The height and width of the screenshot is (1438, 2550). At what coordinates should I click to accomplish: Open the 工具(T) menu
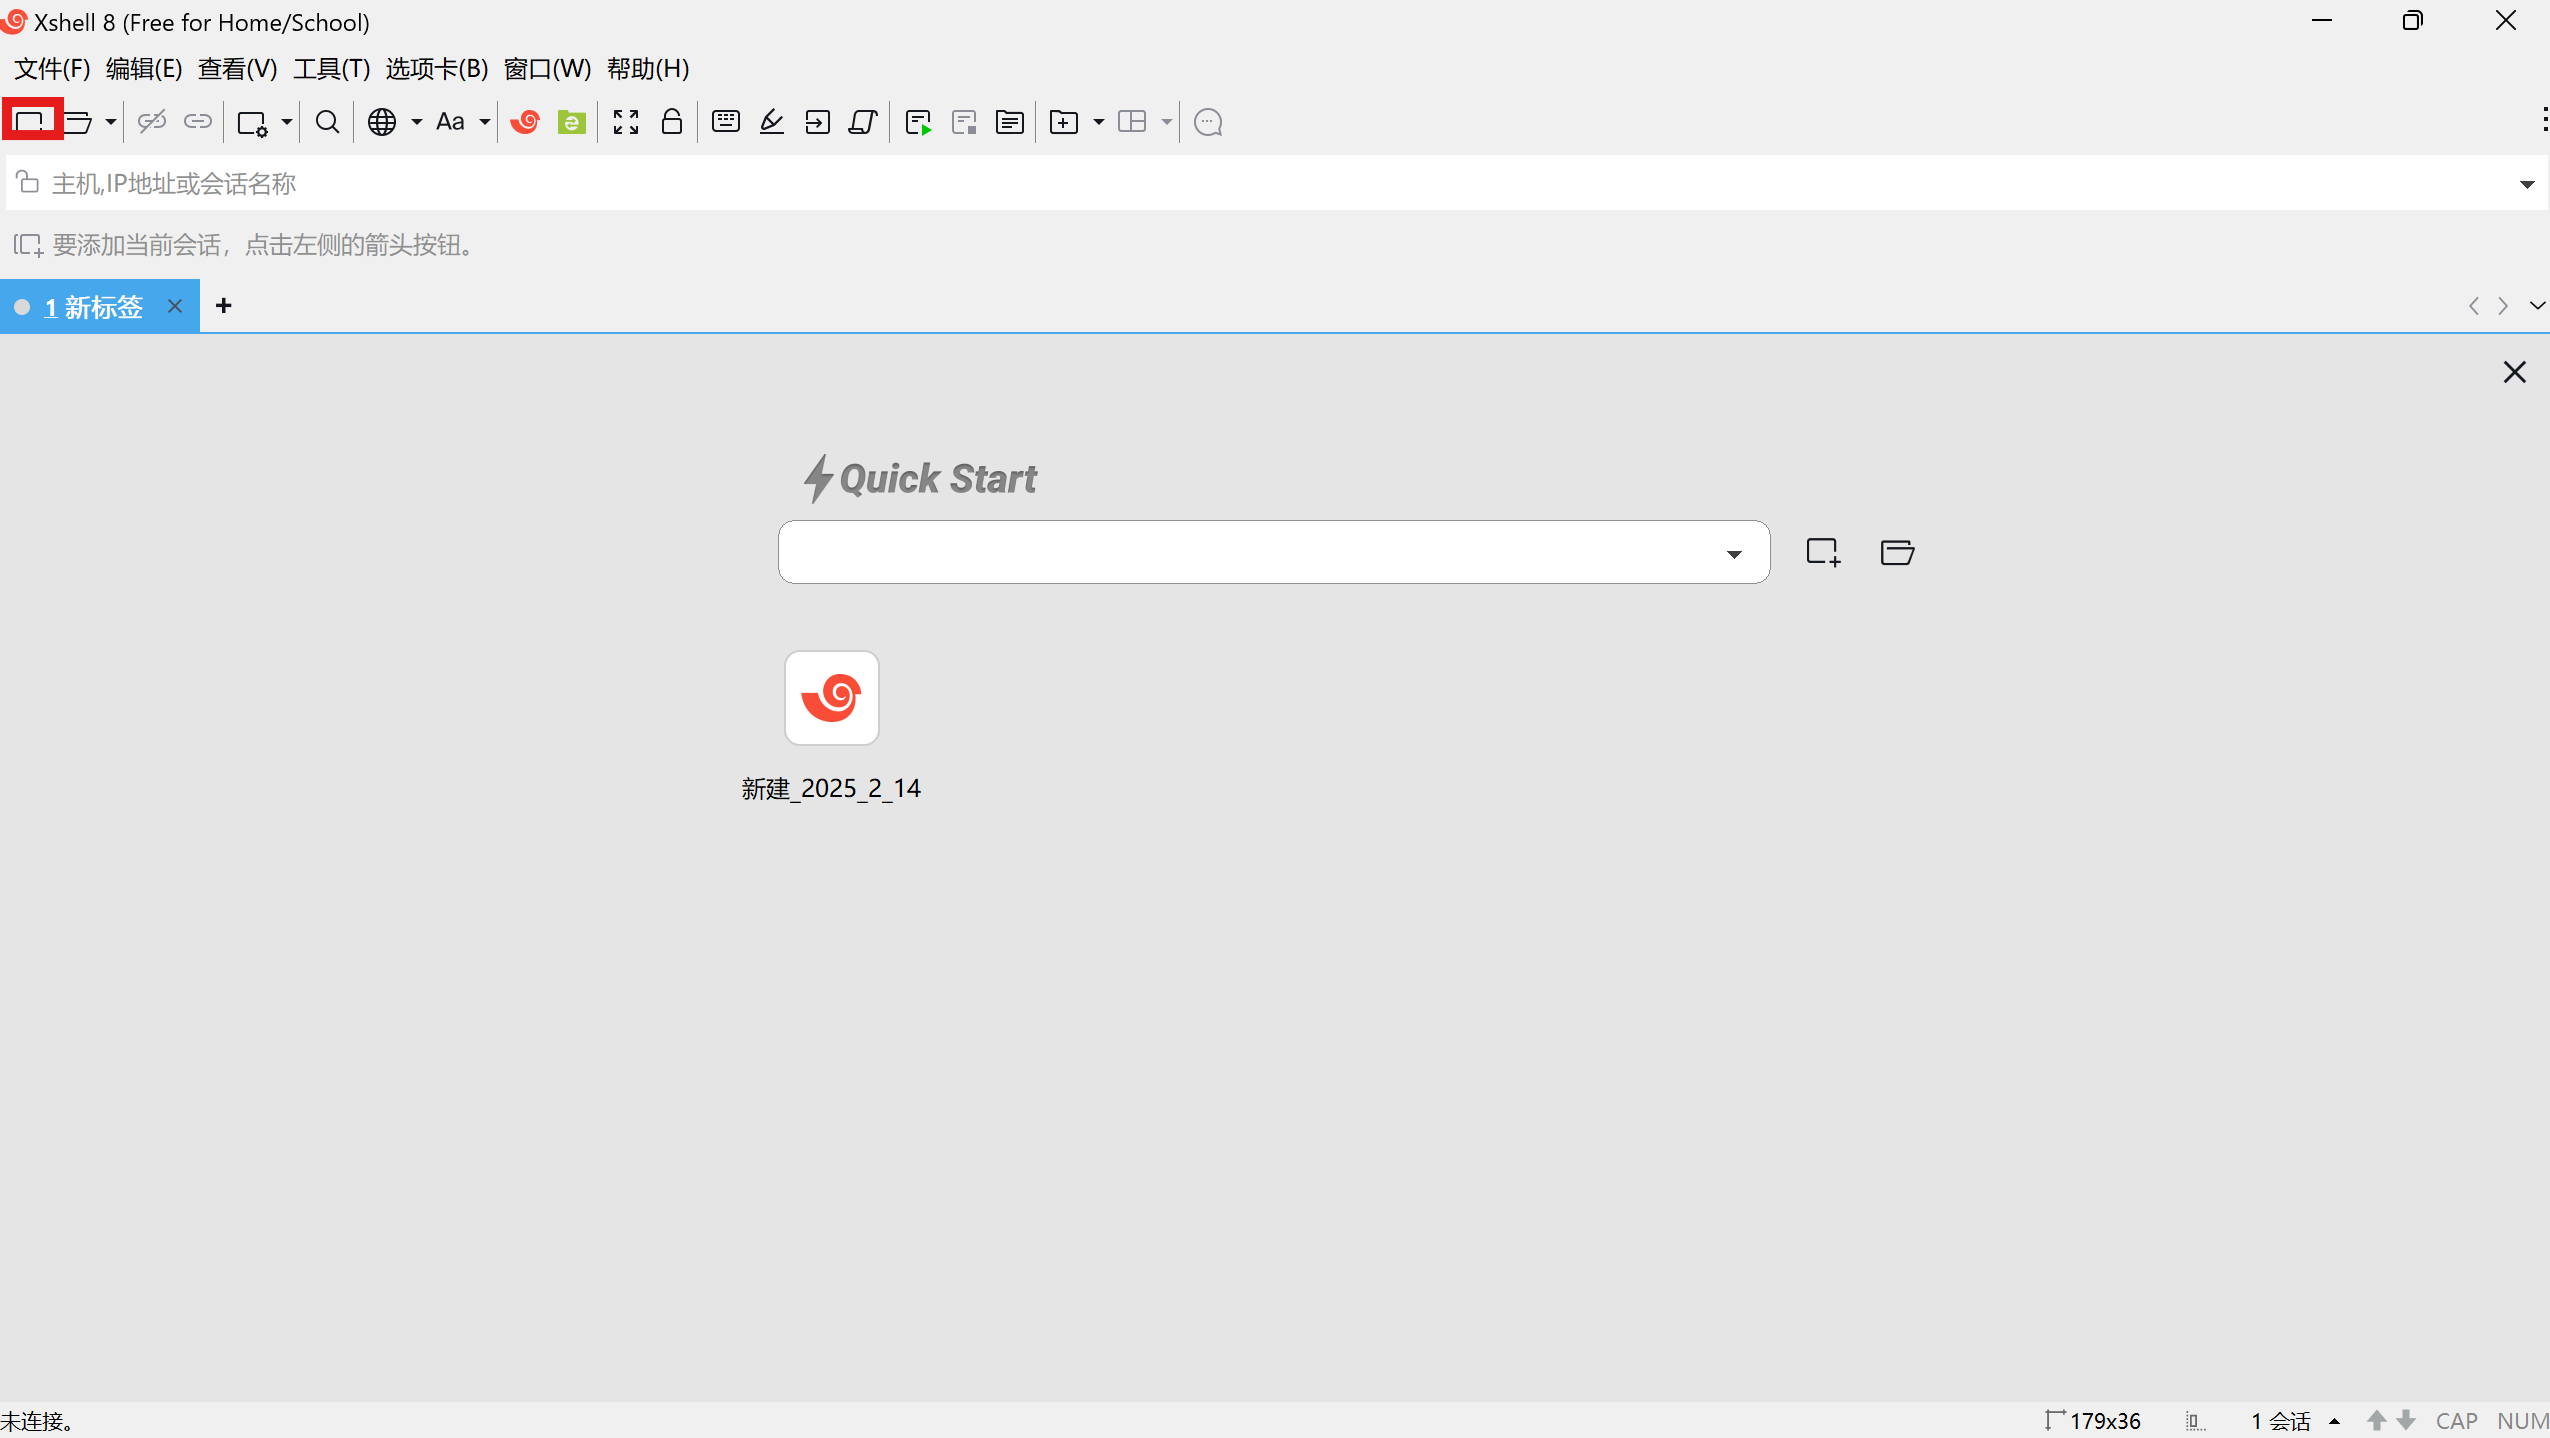331,69
